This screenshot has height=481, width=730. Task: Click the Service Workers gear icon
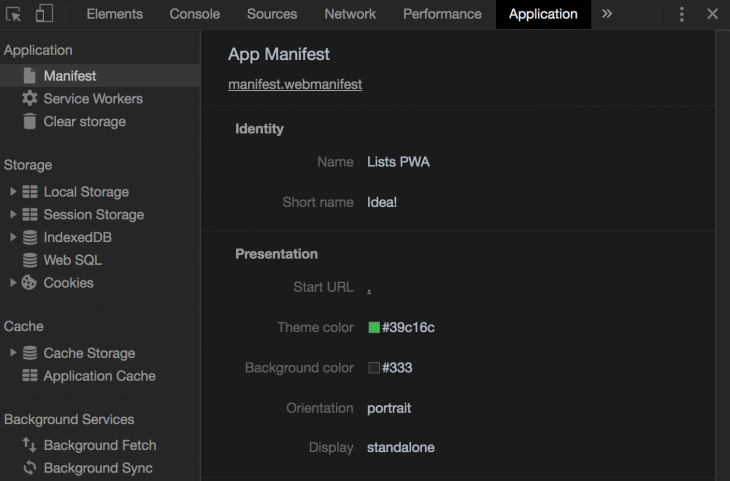click(30, 99)
